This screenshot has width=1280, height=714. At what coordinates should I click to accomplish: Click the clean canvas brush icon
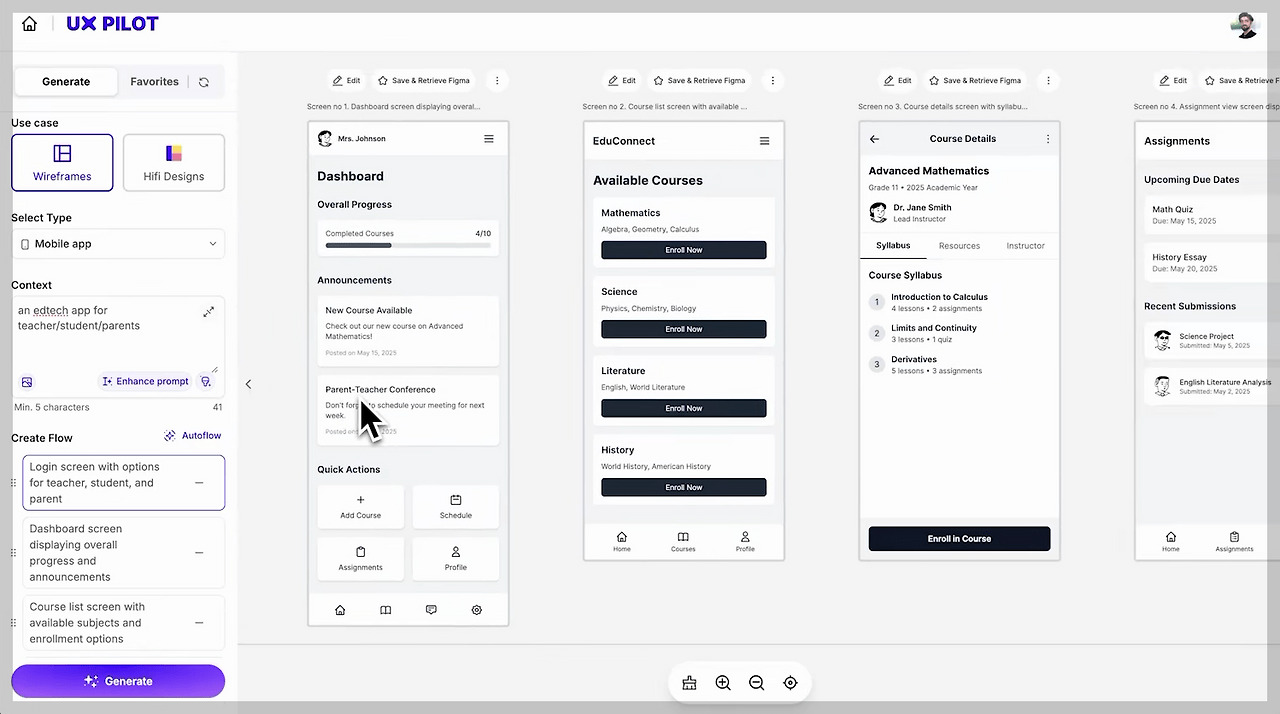[x=688, y=682]
